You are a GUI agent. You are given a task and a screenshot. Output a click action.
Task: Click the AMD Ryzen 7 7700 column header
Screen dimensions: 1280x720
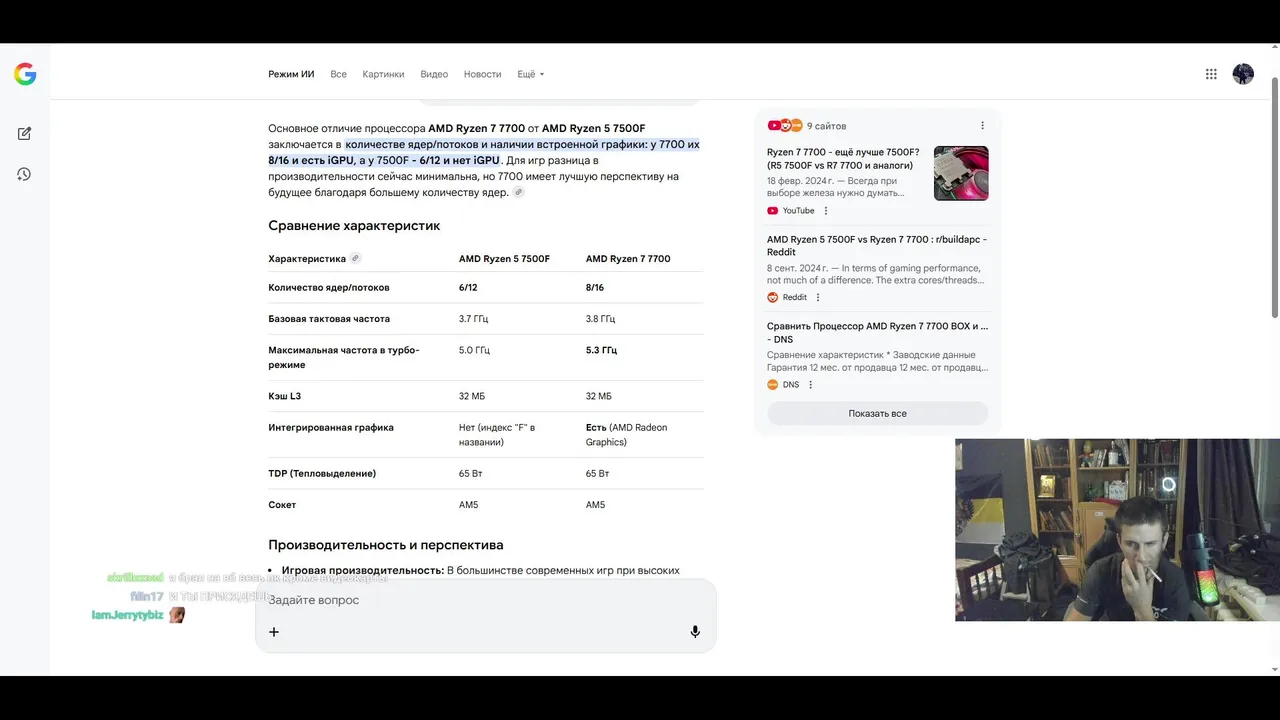tap(628, 259)
